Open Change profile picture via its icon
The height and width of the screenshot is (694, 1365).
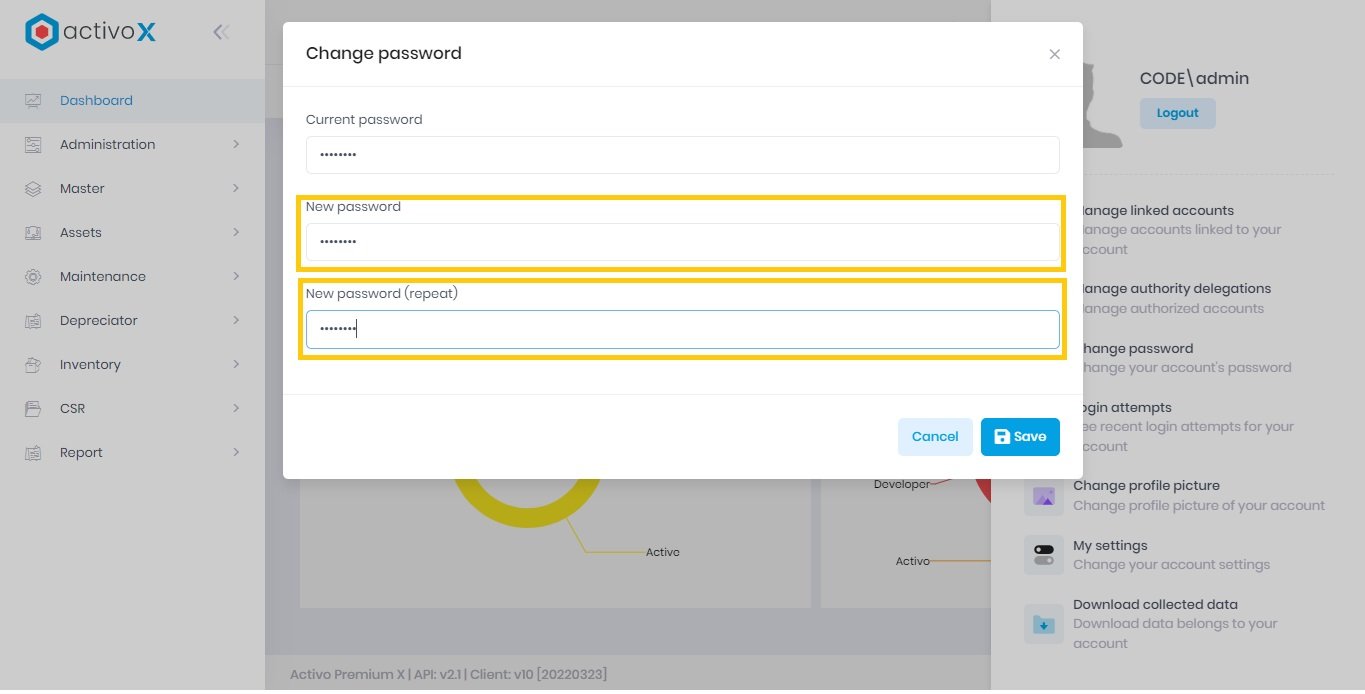point(1043,496)
